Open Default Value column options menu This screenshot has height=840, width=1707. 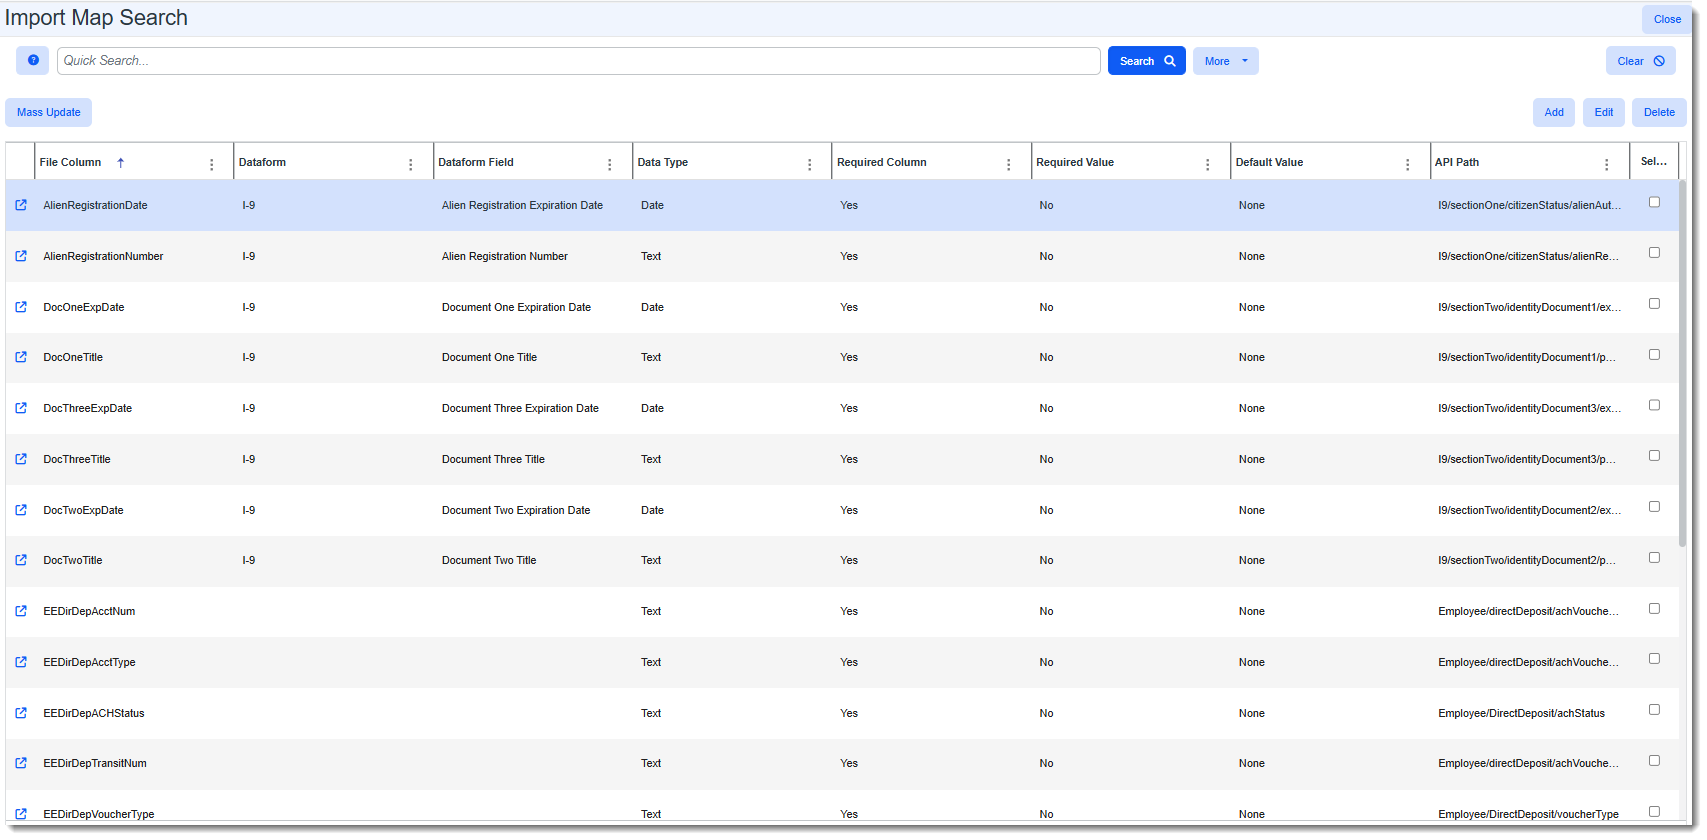click(1407, 164)
